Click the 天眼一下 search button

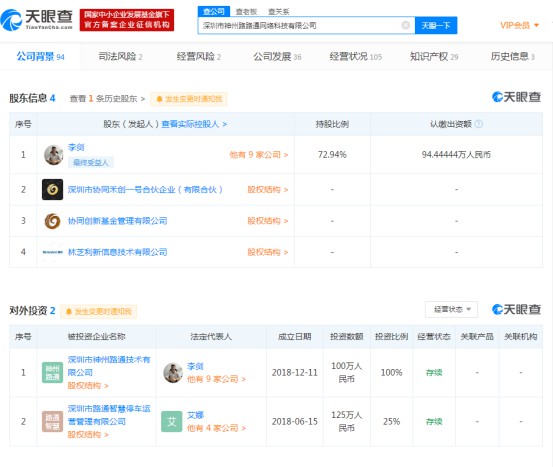coord(436,25)
